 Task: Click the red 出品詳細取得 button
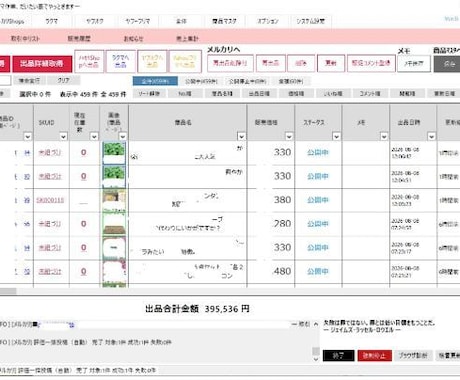42,63
